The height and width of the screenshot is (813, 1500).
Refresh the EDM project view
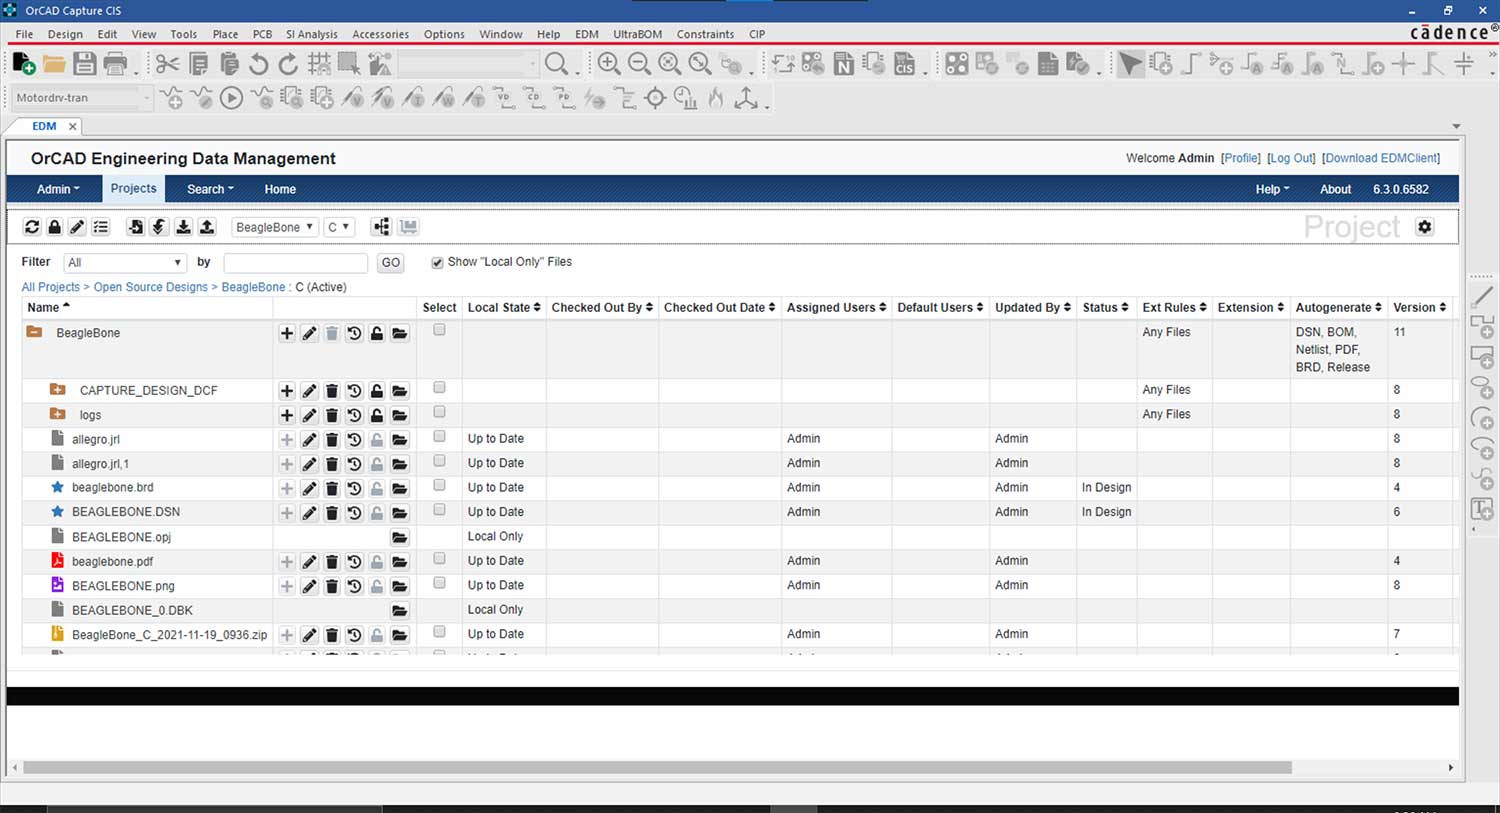pos(32,227)
